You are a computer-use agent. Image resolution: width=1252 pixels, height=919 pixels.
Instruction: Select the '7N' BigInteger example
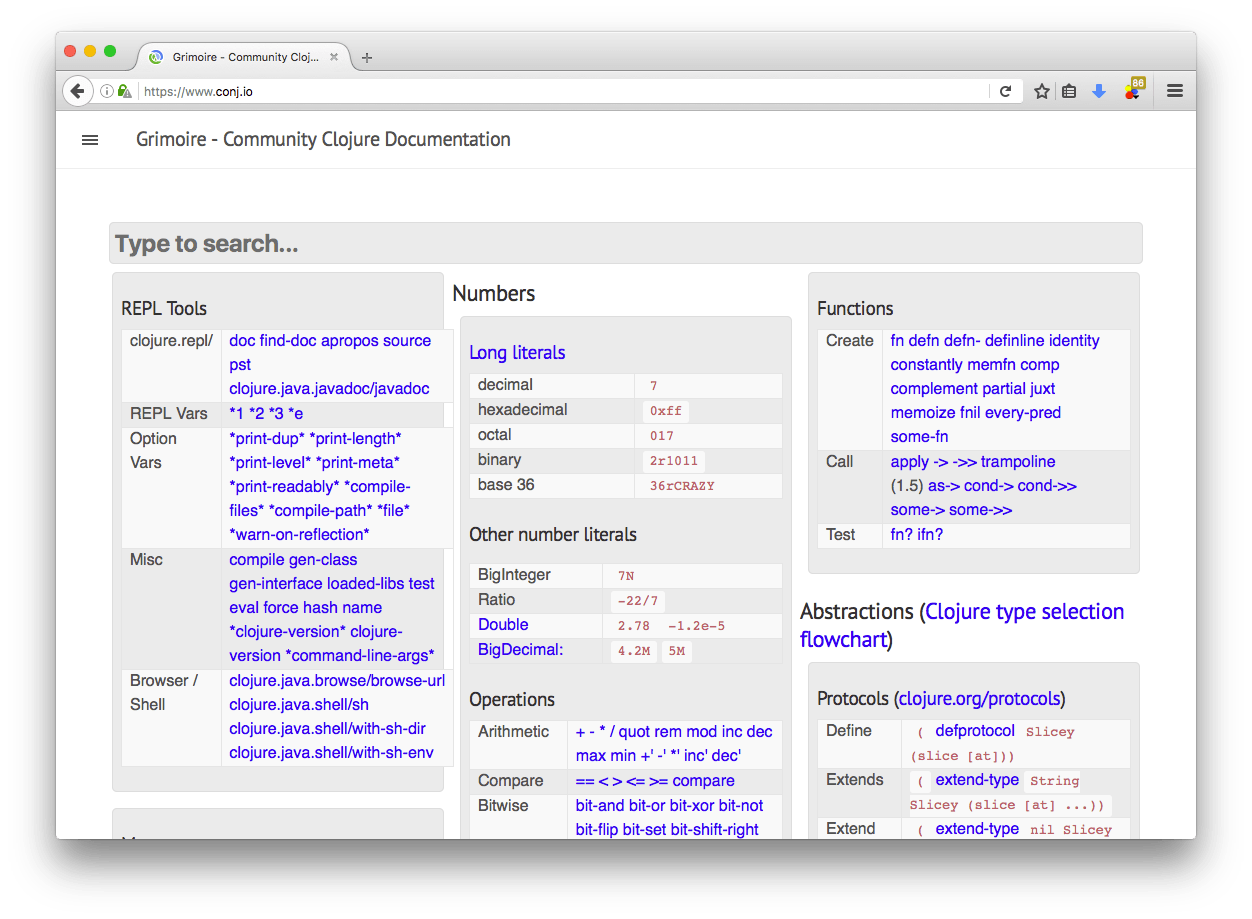[626, 576]
